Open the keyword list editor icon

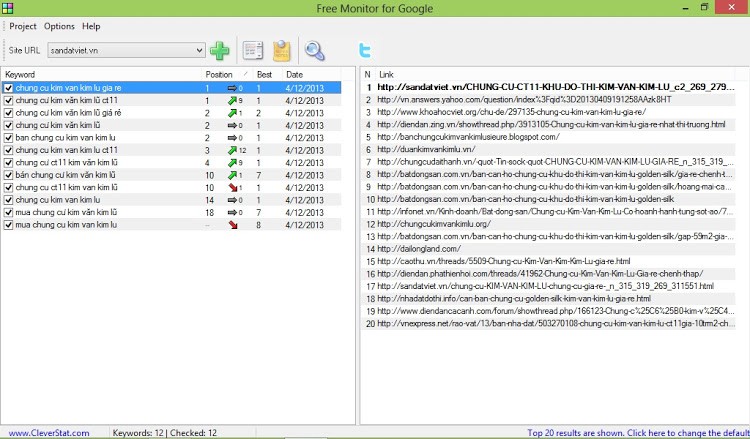pos(253,50)
